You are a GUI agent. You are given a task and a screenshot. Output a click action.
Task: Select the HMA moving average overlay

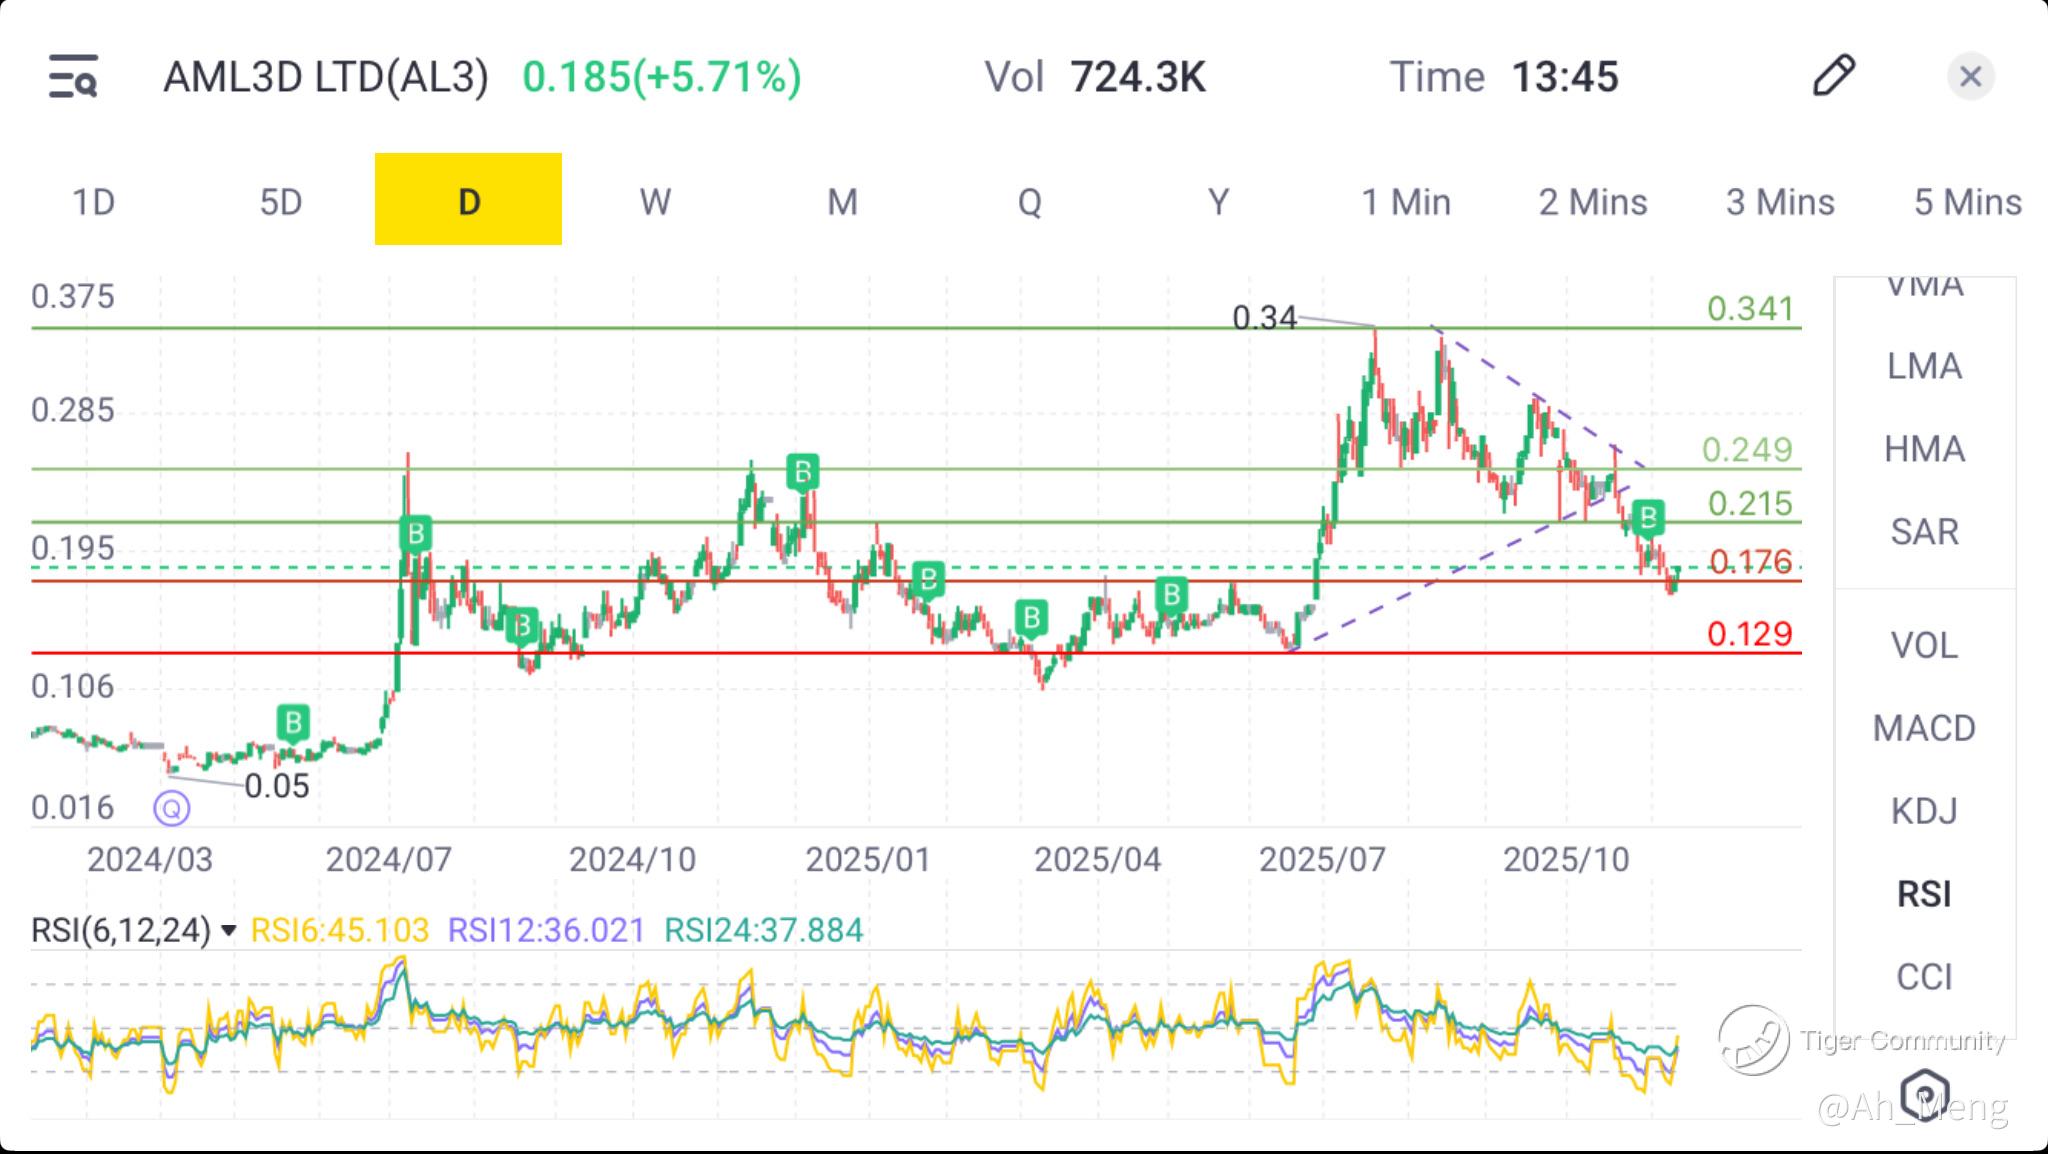tap(1923, 449)
